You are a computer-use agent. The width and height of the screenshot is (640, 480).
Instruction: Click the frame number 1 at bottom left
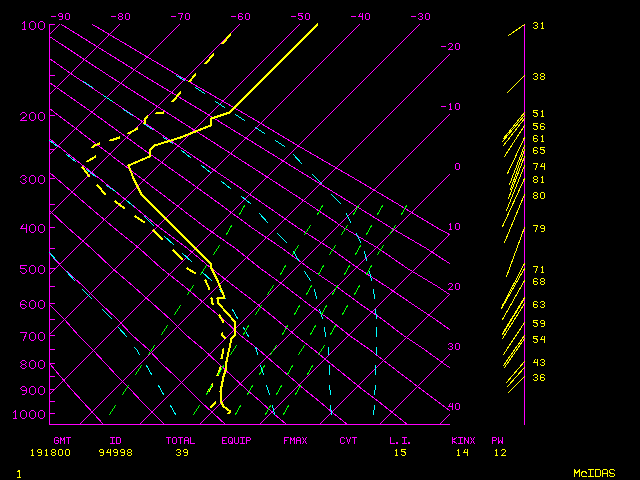coord(19,472)
